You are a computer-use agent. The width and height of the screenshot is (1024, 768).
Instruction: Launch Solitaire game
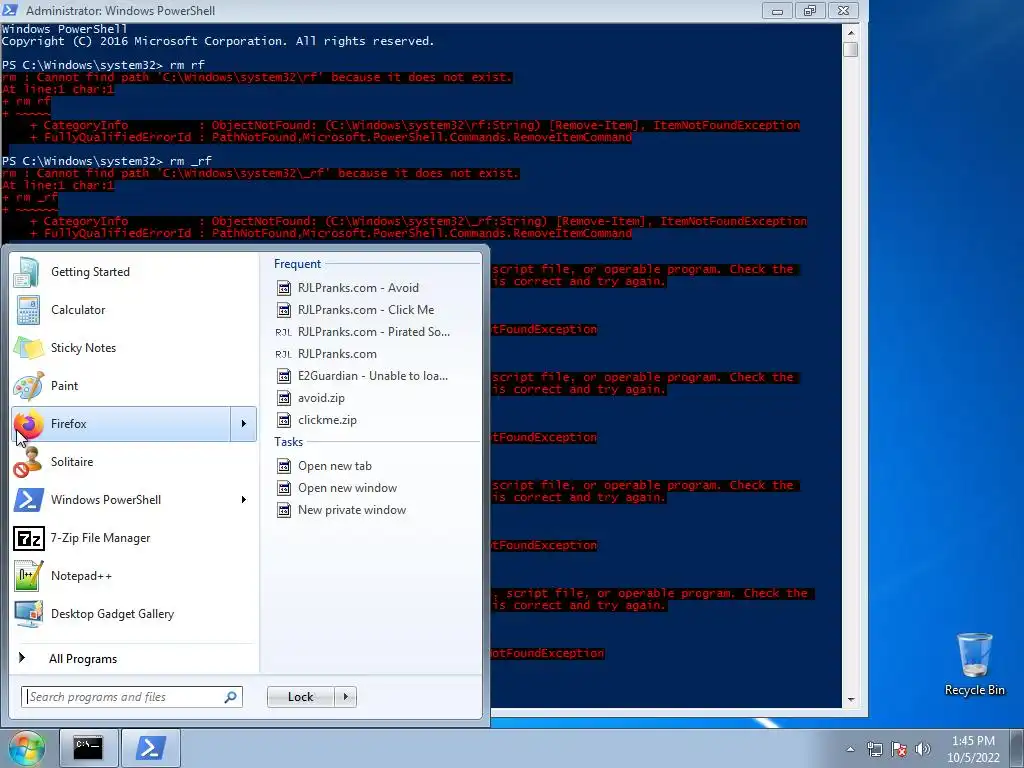(x=133, y=462)
